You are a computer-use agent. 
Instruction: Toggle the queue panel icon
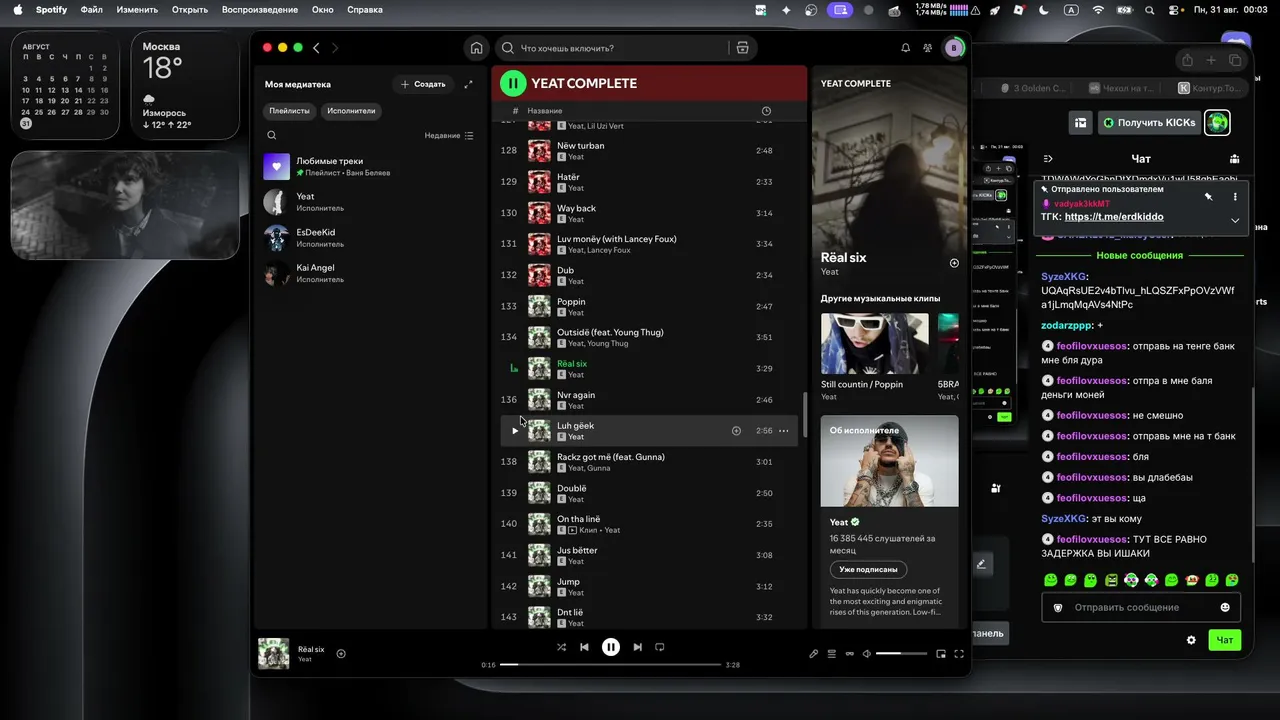[x=832, y=654]
